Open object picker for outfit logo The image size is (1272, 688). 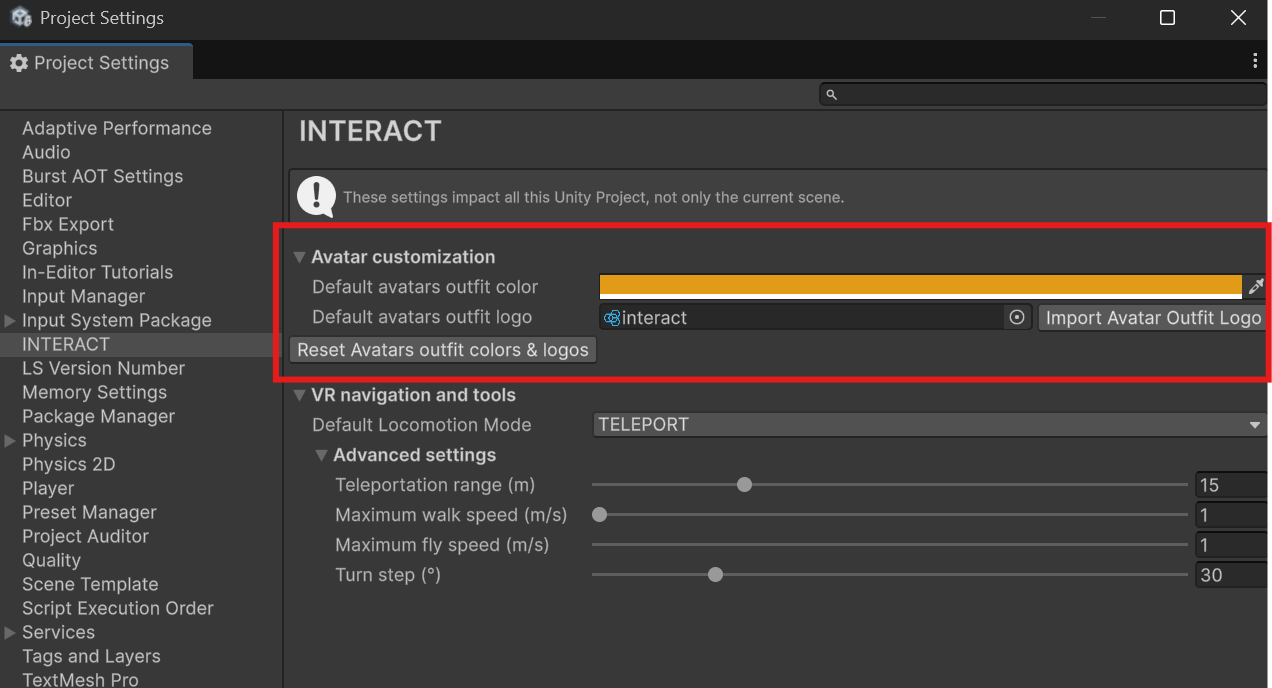1017,318
